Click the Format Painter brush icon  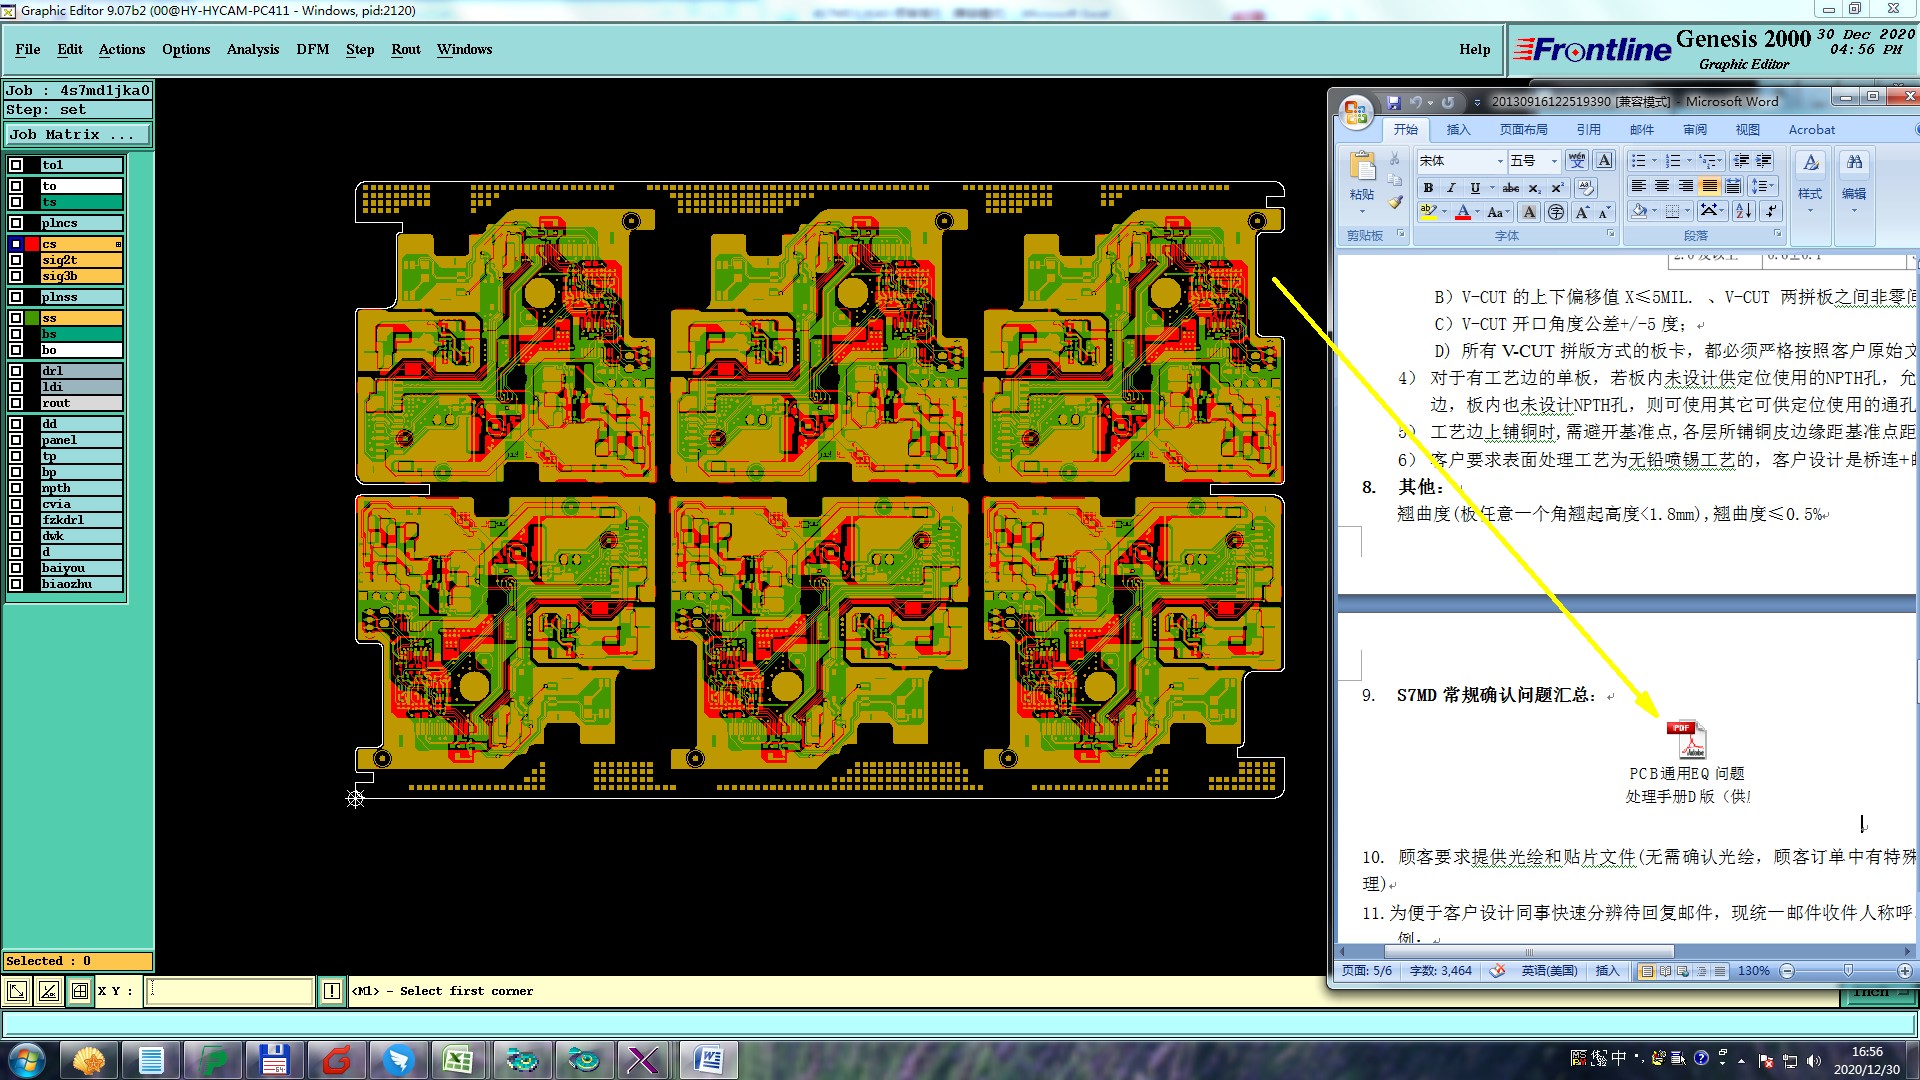(1395, 203)
